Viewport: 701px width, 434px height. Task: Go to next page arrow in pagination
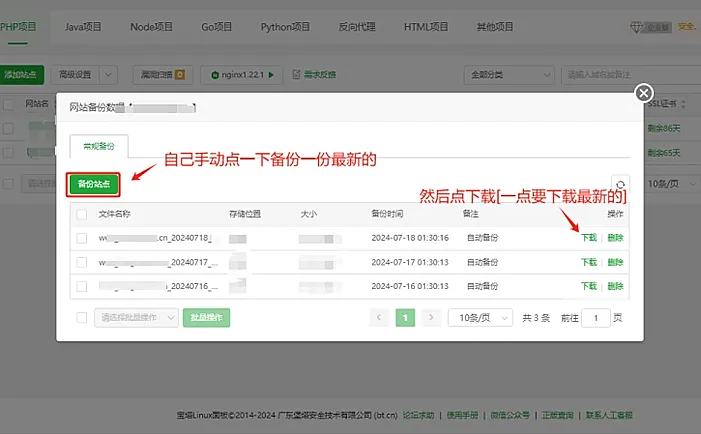tap(431, 317)
